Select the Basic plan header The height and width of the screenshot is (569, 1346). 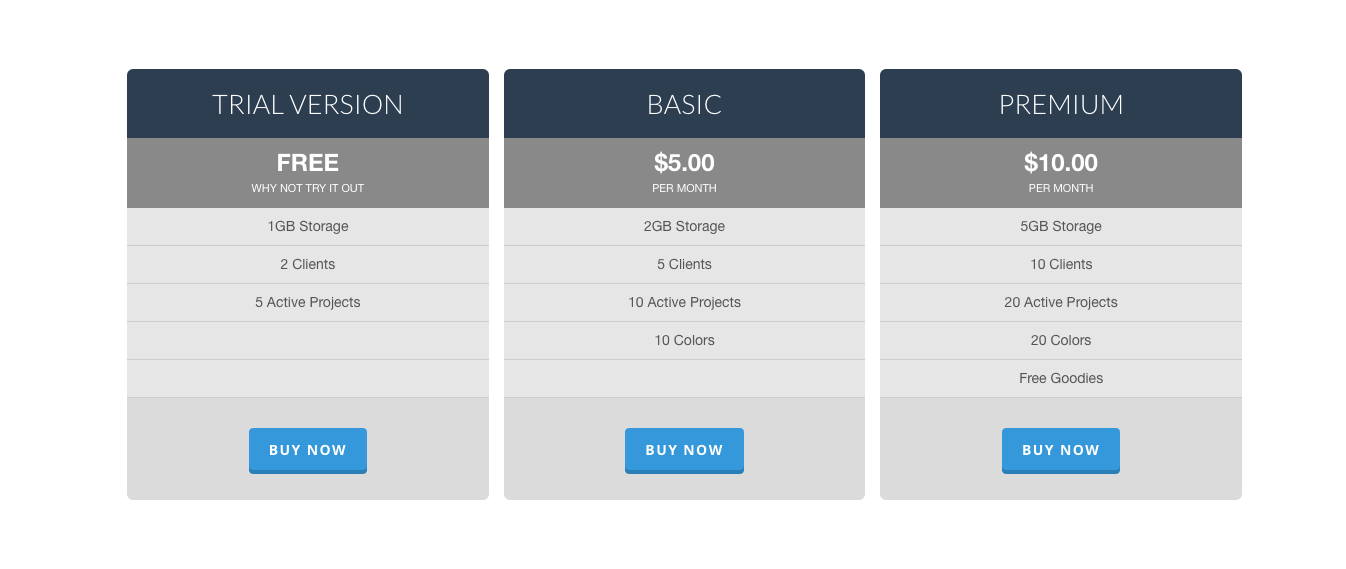coord(684,104)
